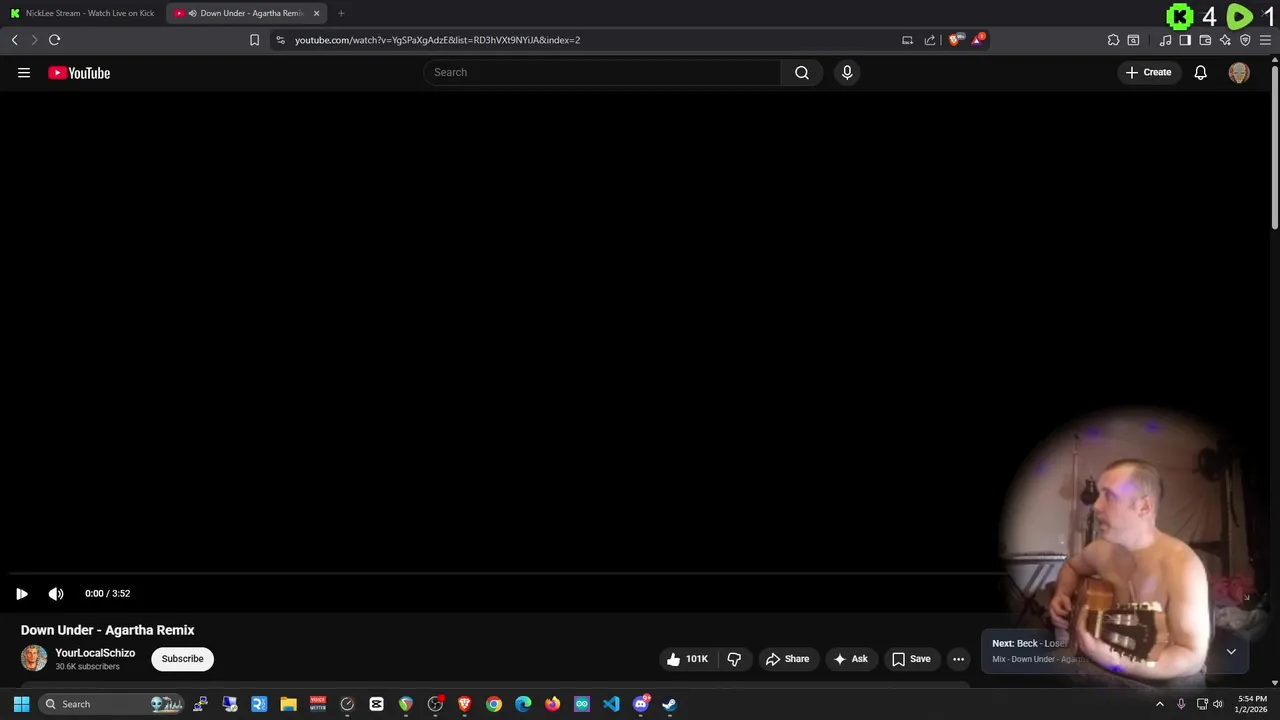Open the YourLocalSchizo channel link
Screen dimensions: 1280x720
click(x=95, y=653)
